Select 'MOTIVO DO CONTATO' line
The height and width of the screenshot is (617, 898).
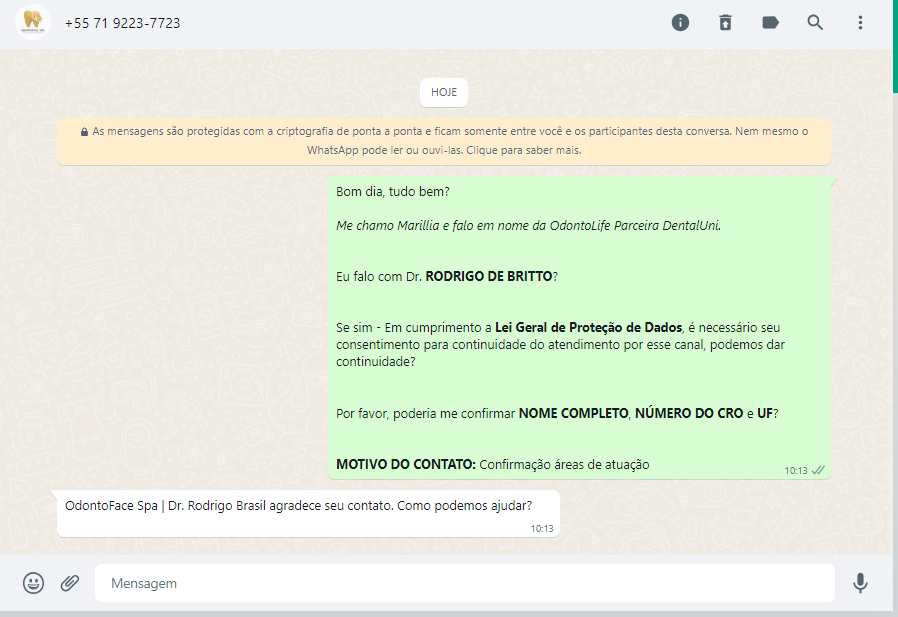(493, 465)
